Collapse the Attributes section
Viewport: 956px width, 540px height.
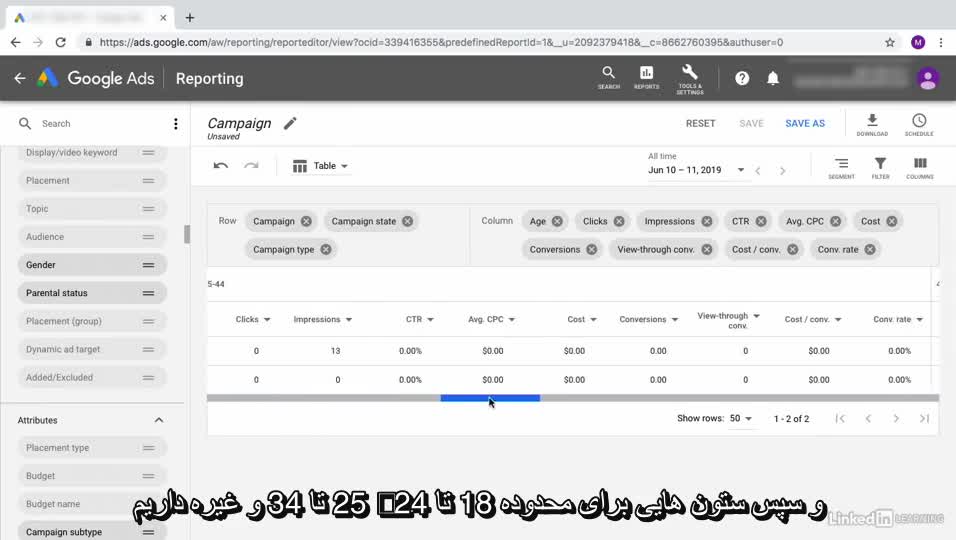158,420
